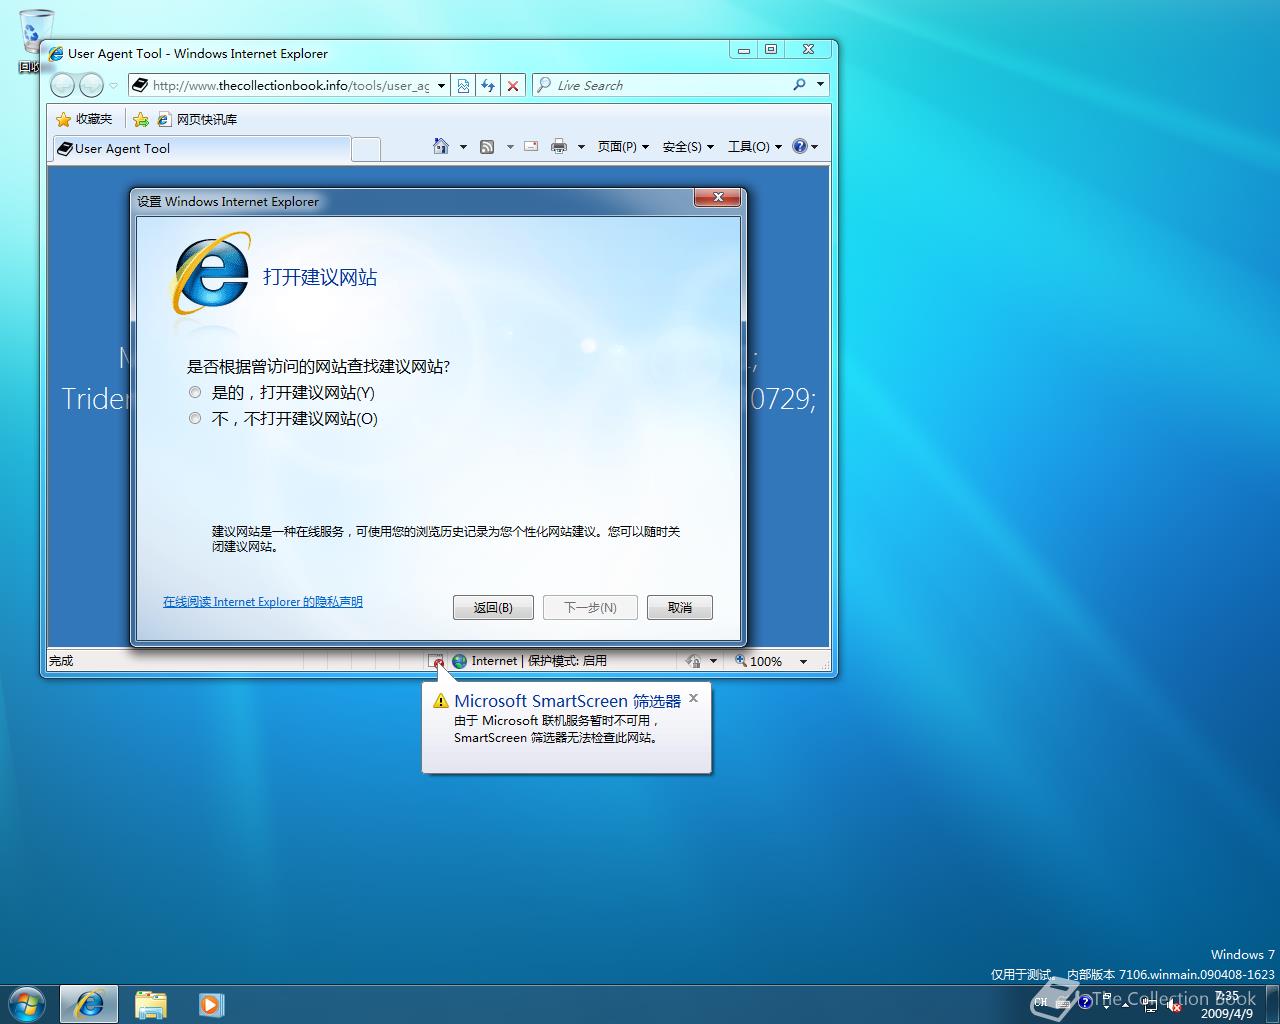The width and height of the screenshot is (1280, 1024).
Task: Launch Windows Media Player from taskbar
Action: (211, 1004)
